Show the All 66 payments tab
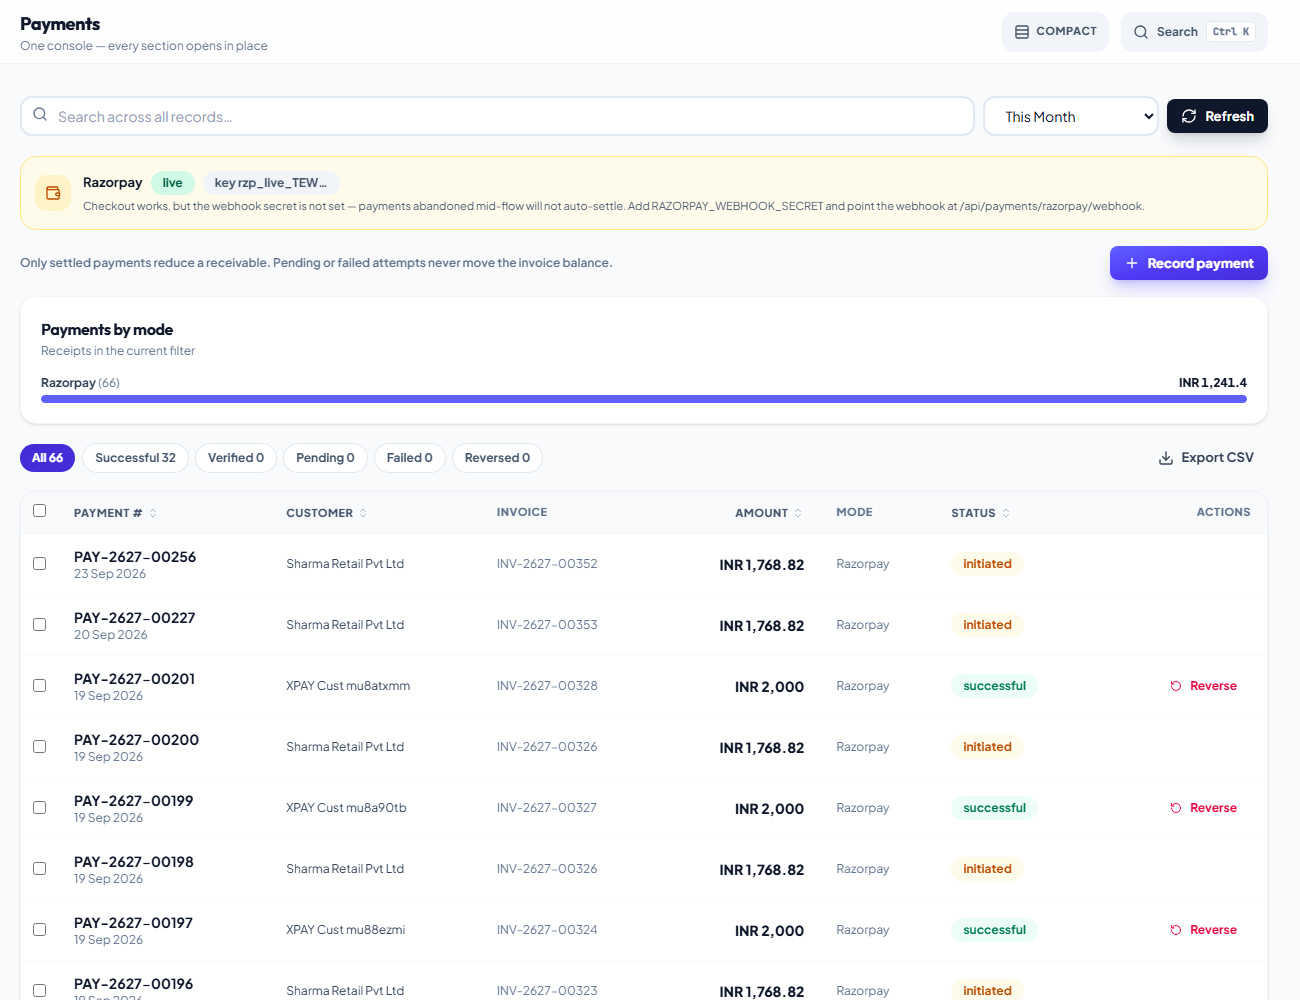The width and height of the screenshot is (1300, 1000). (x=48, y=458)
